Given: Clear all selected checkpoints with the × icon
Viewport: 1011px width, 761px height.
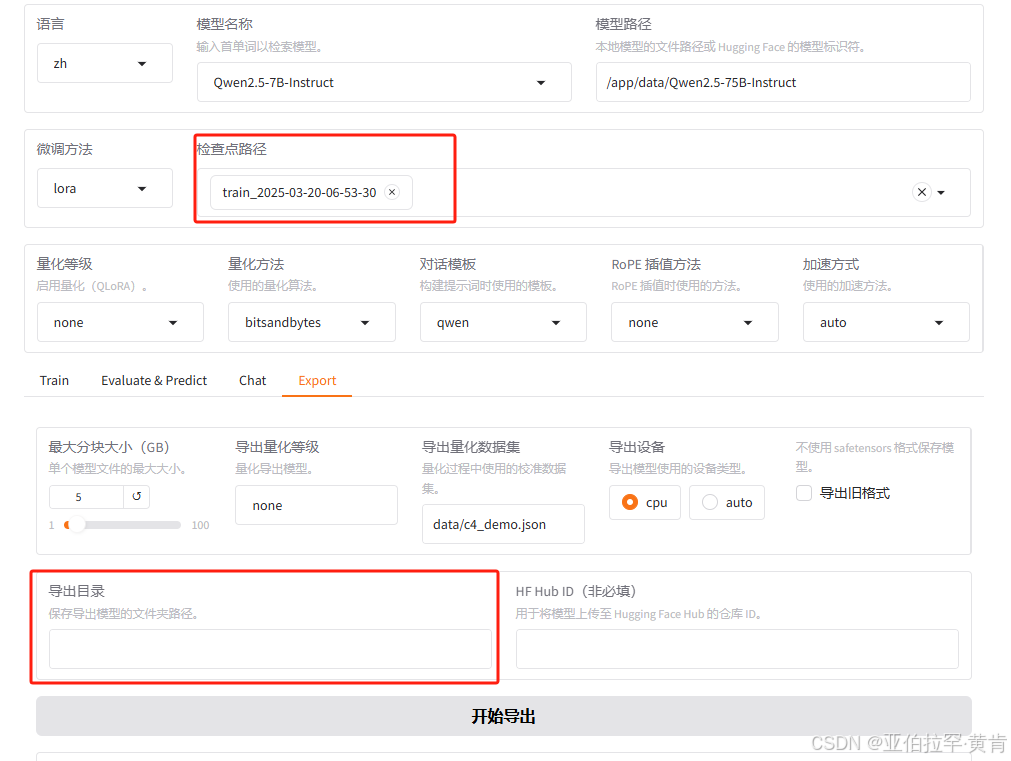Looking at the screenshot, I should click(x=921, y=192).
